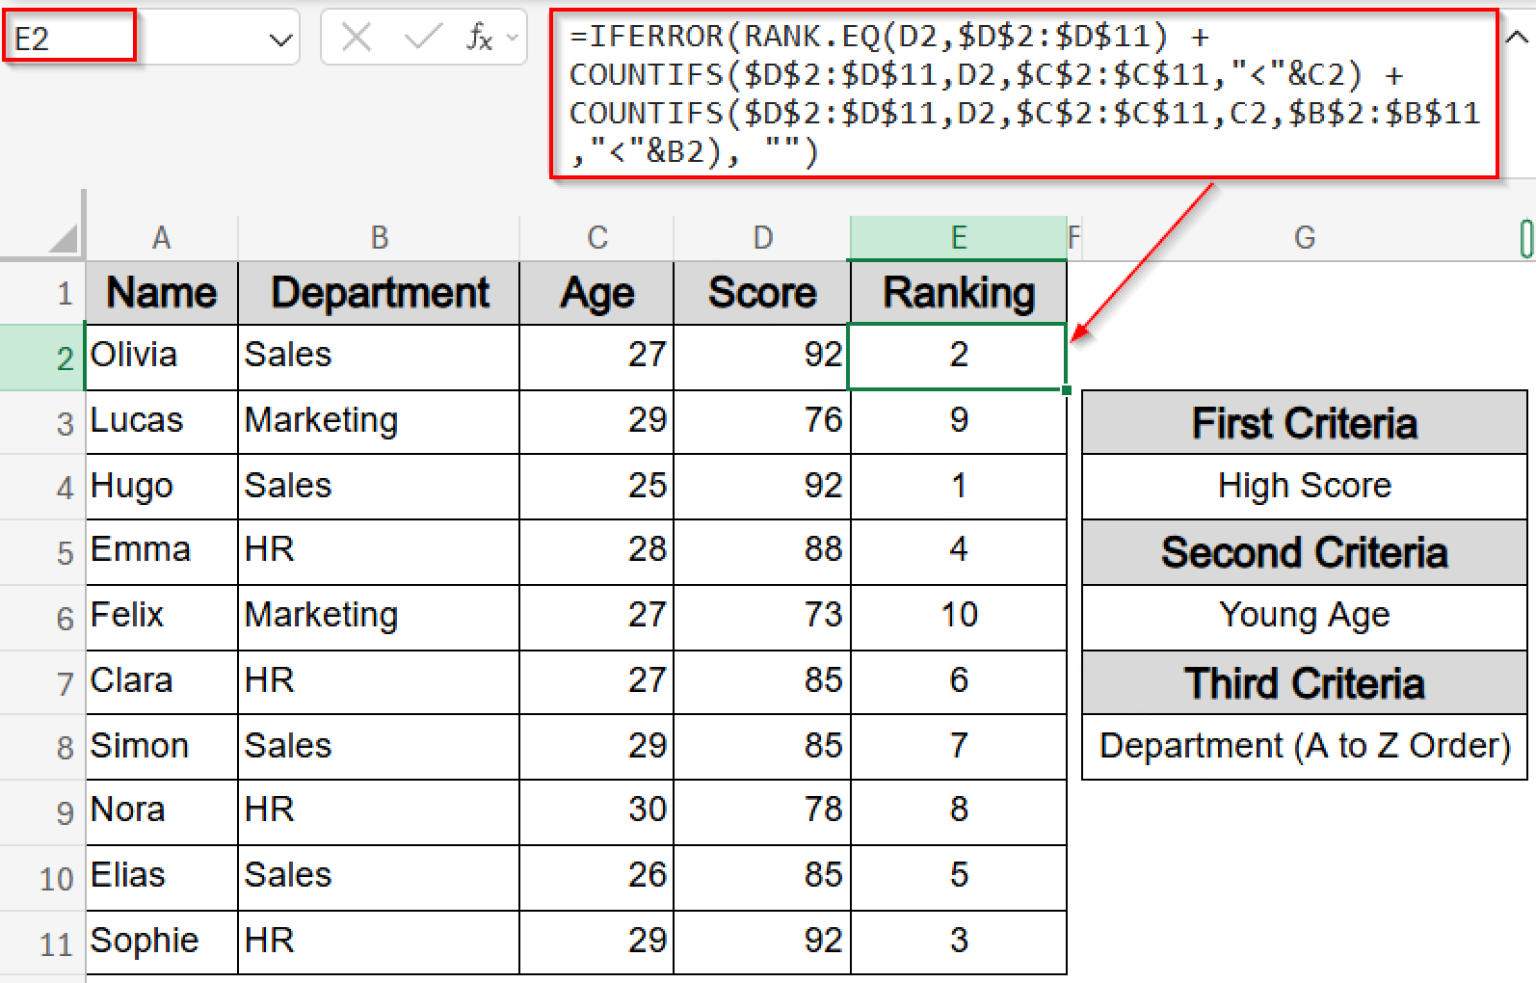Open the Name Box dropdown arrow

pos(283,37)
